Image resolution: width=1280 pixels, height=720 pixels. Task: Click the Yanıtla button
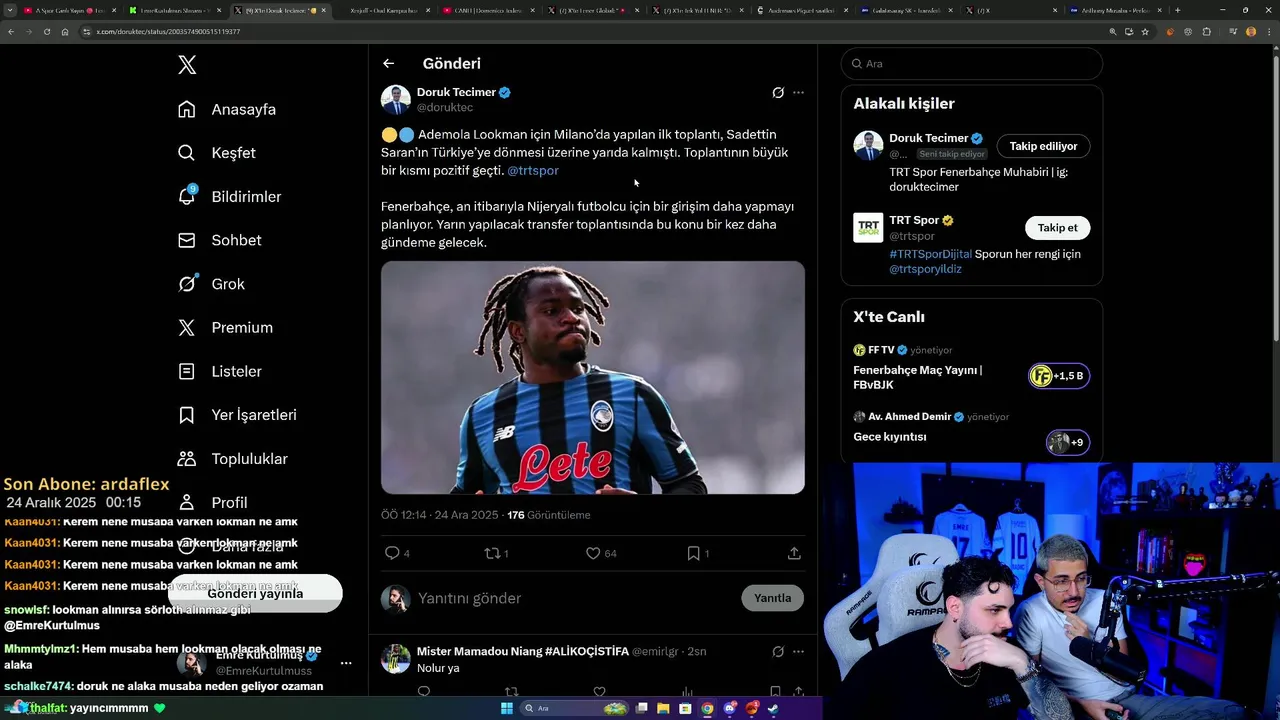[773, 598]
